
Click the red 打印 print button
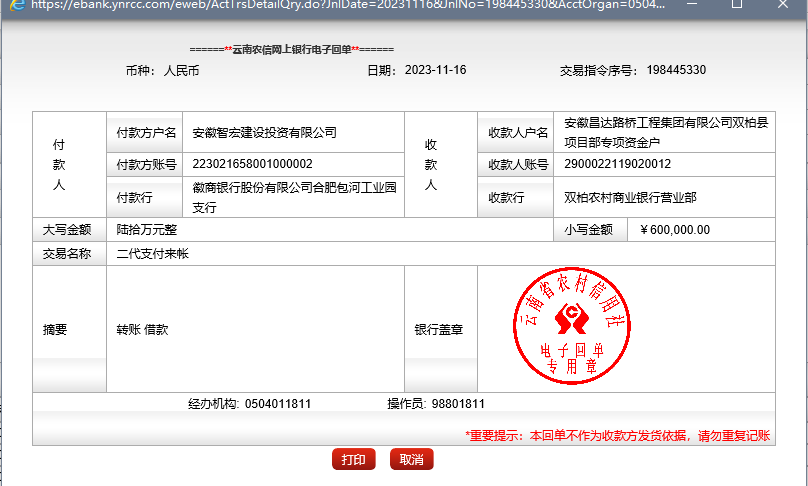tap(353, 459)
